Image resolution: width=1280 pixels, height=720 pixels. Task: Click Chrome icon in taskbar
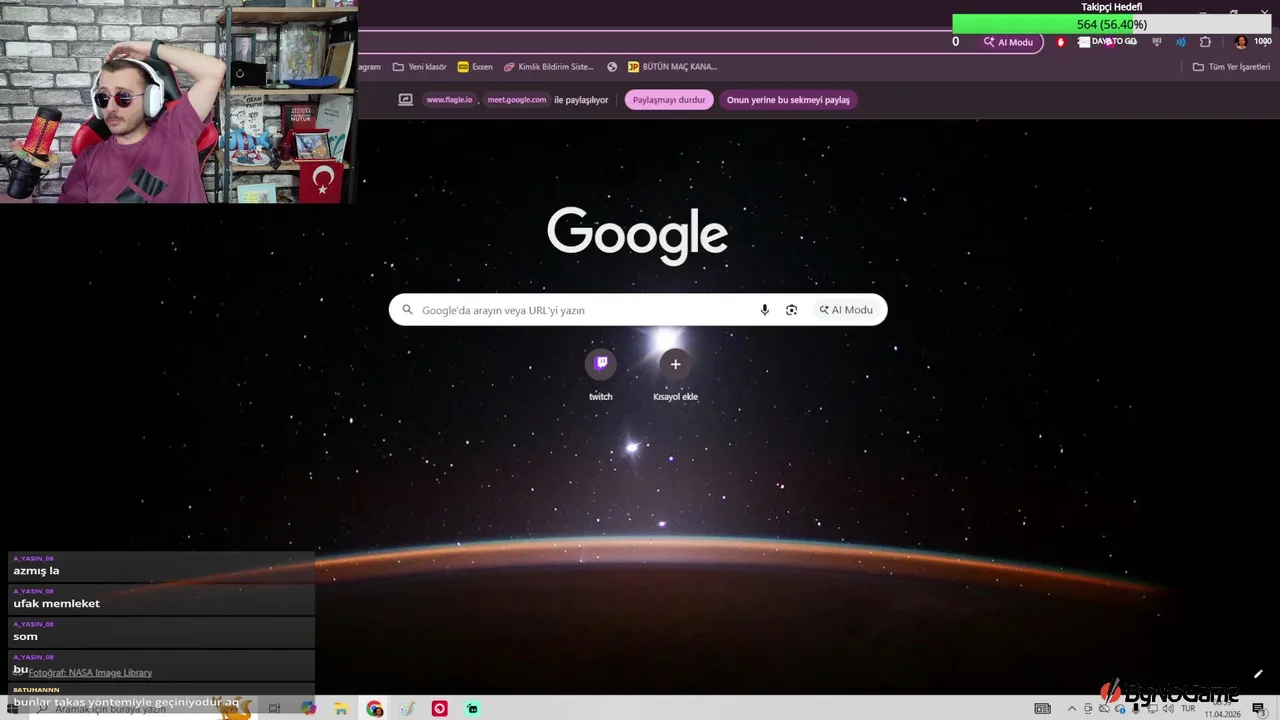point(374,708)
